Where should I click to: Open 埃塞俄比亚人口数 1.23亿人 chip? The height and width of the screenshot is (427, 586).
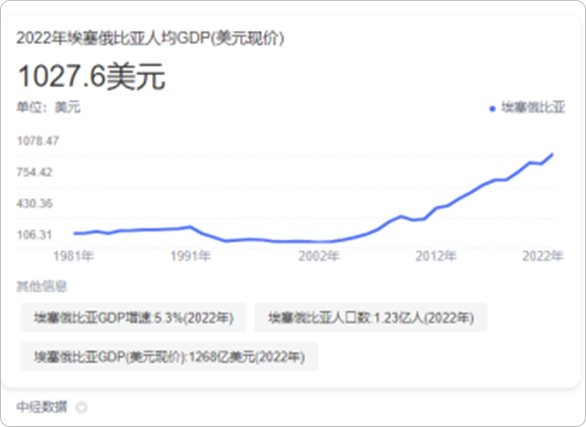[x=371, y=318]
